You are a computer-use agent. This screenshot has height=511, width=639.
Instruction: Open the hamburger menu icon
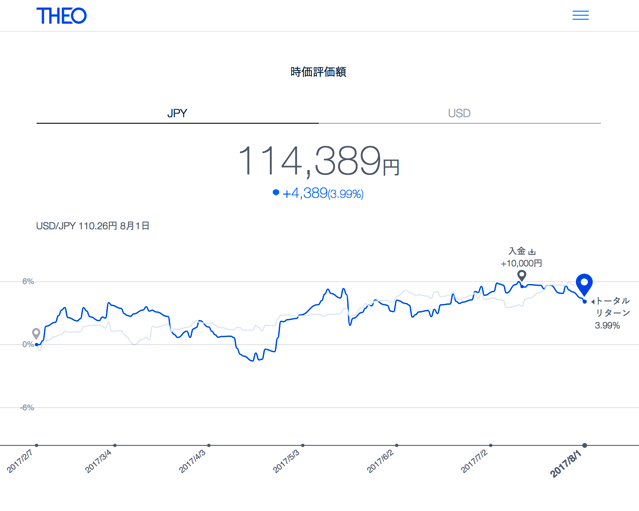580,15
